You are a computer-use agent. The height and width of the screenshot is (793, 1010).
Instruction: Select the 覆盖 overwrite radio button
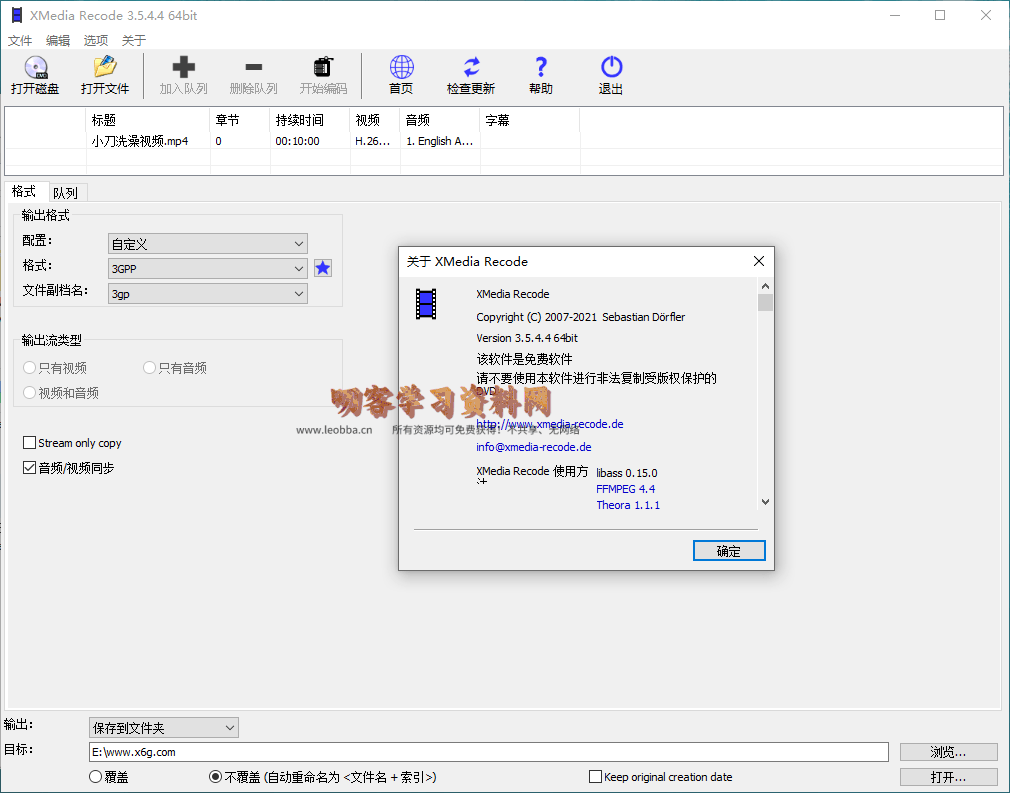(x=96, y=777)
